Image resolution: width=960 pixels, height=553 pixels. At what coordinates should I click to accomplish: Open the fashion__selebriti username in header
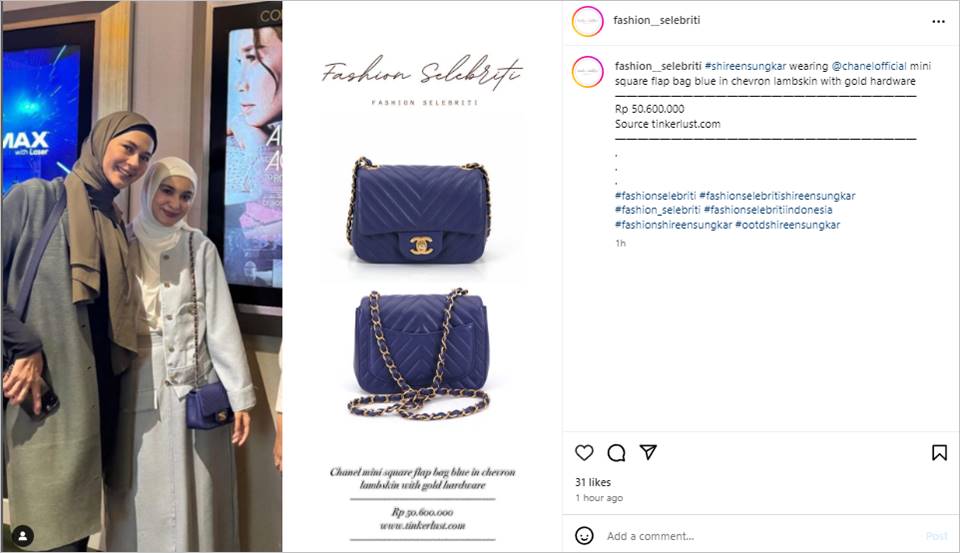[656, 20]
